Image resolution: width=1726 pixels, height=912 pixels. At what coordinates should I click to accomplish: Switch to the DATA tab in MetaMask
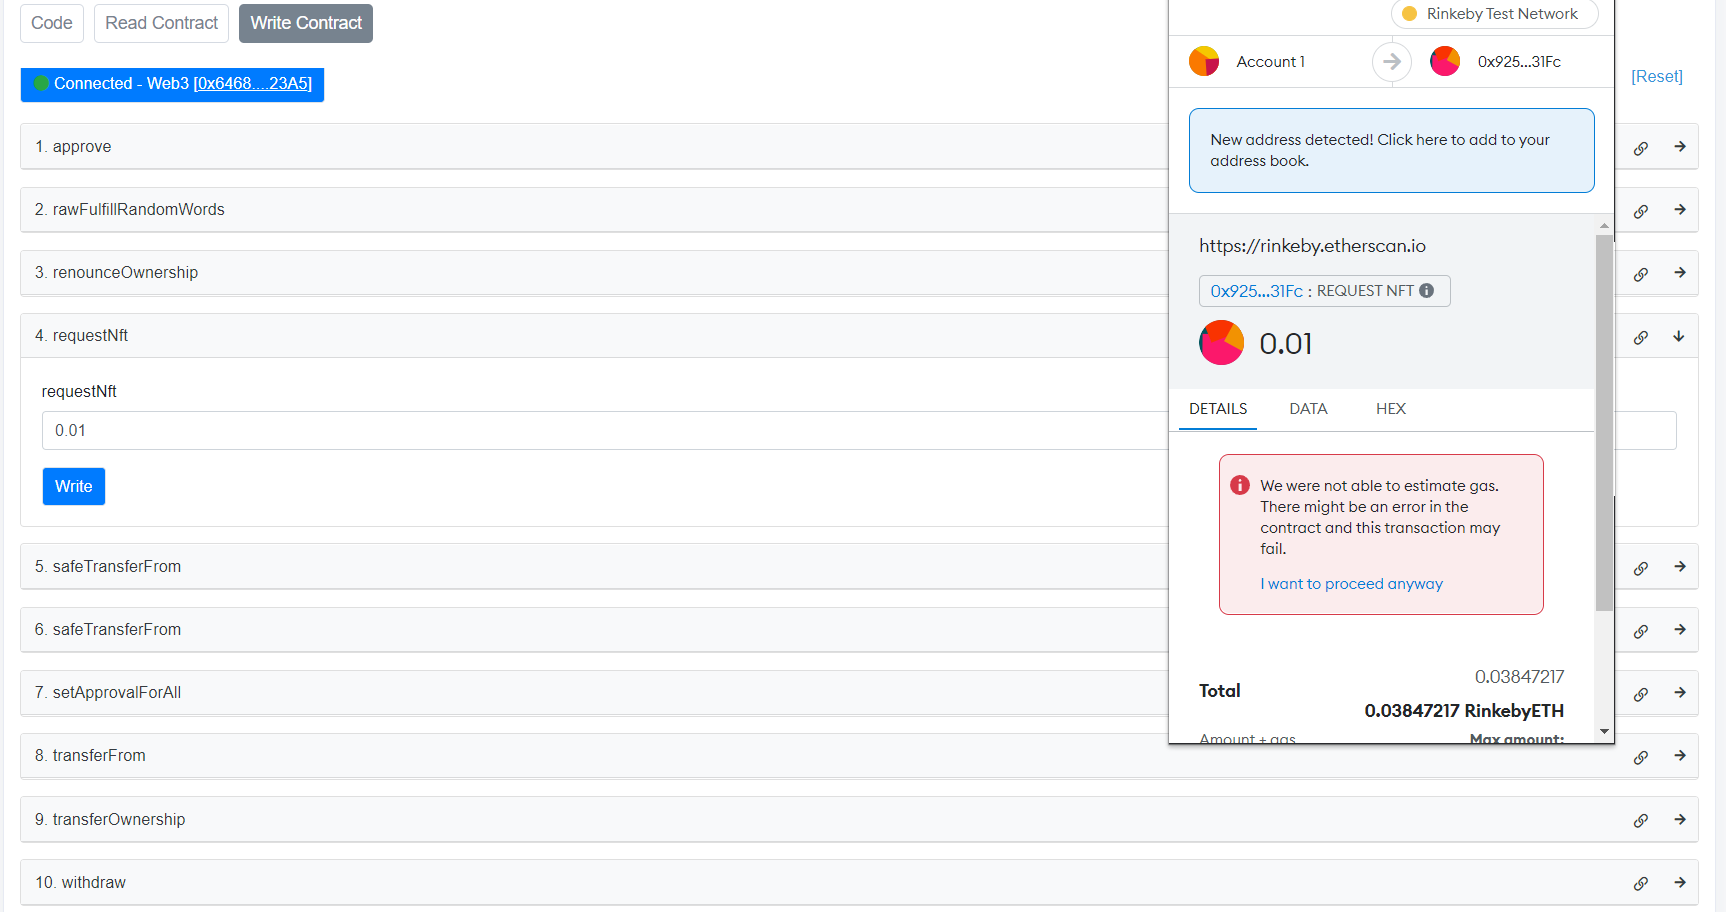1308,409
